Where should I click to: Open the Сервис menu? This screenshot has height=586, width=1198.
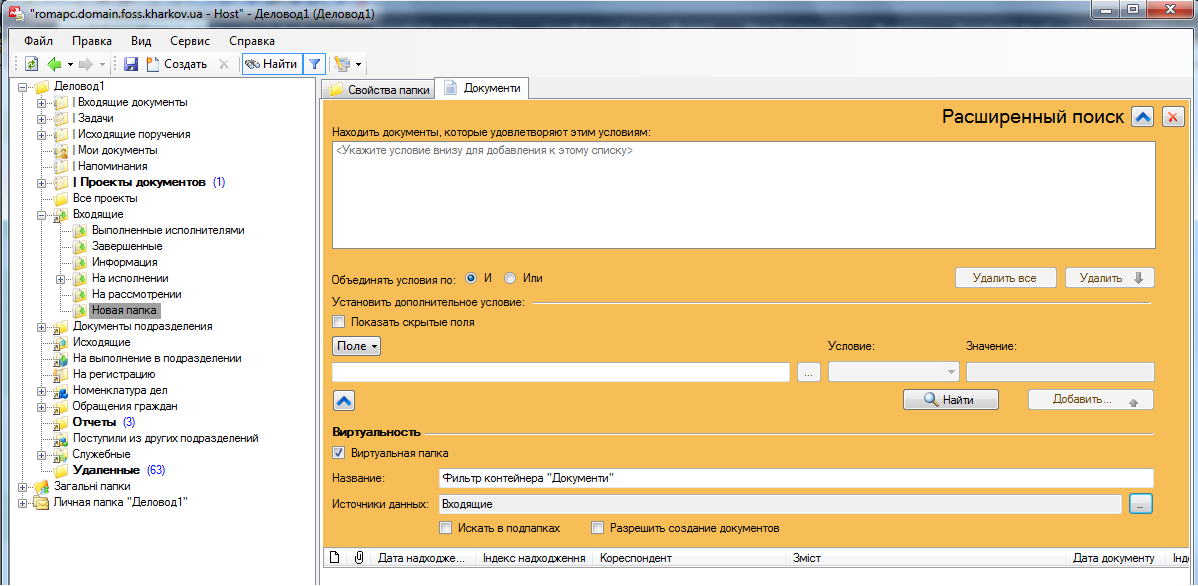[x=188, y=41]
